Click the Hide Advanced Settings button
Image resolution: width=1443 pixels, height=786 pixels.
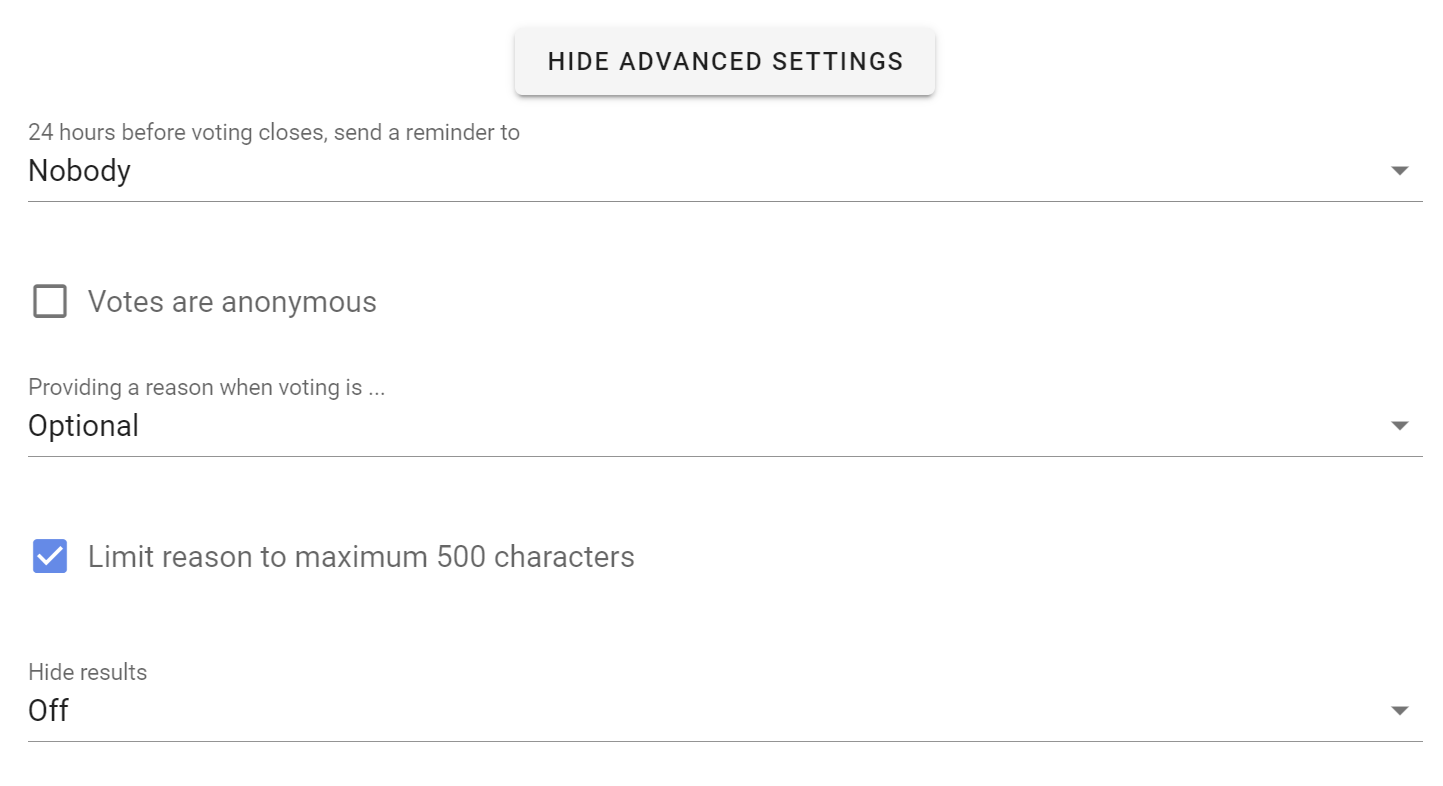[x=724, y=61]
